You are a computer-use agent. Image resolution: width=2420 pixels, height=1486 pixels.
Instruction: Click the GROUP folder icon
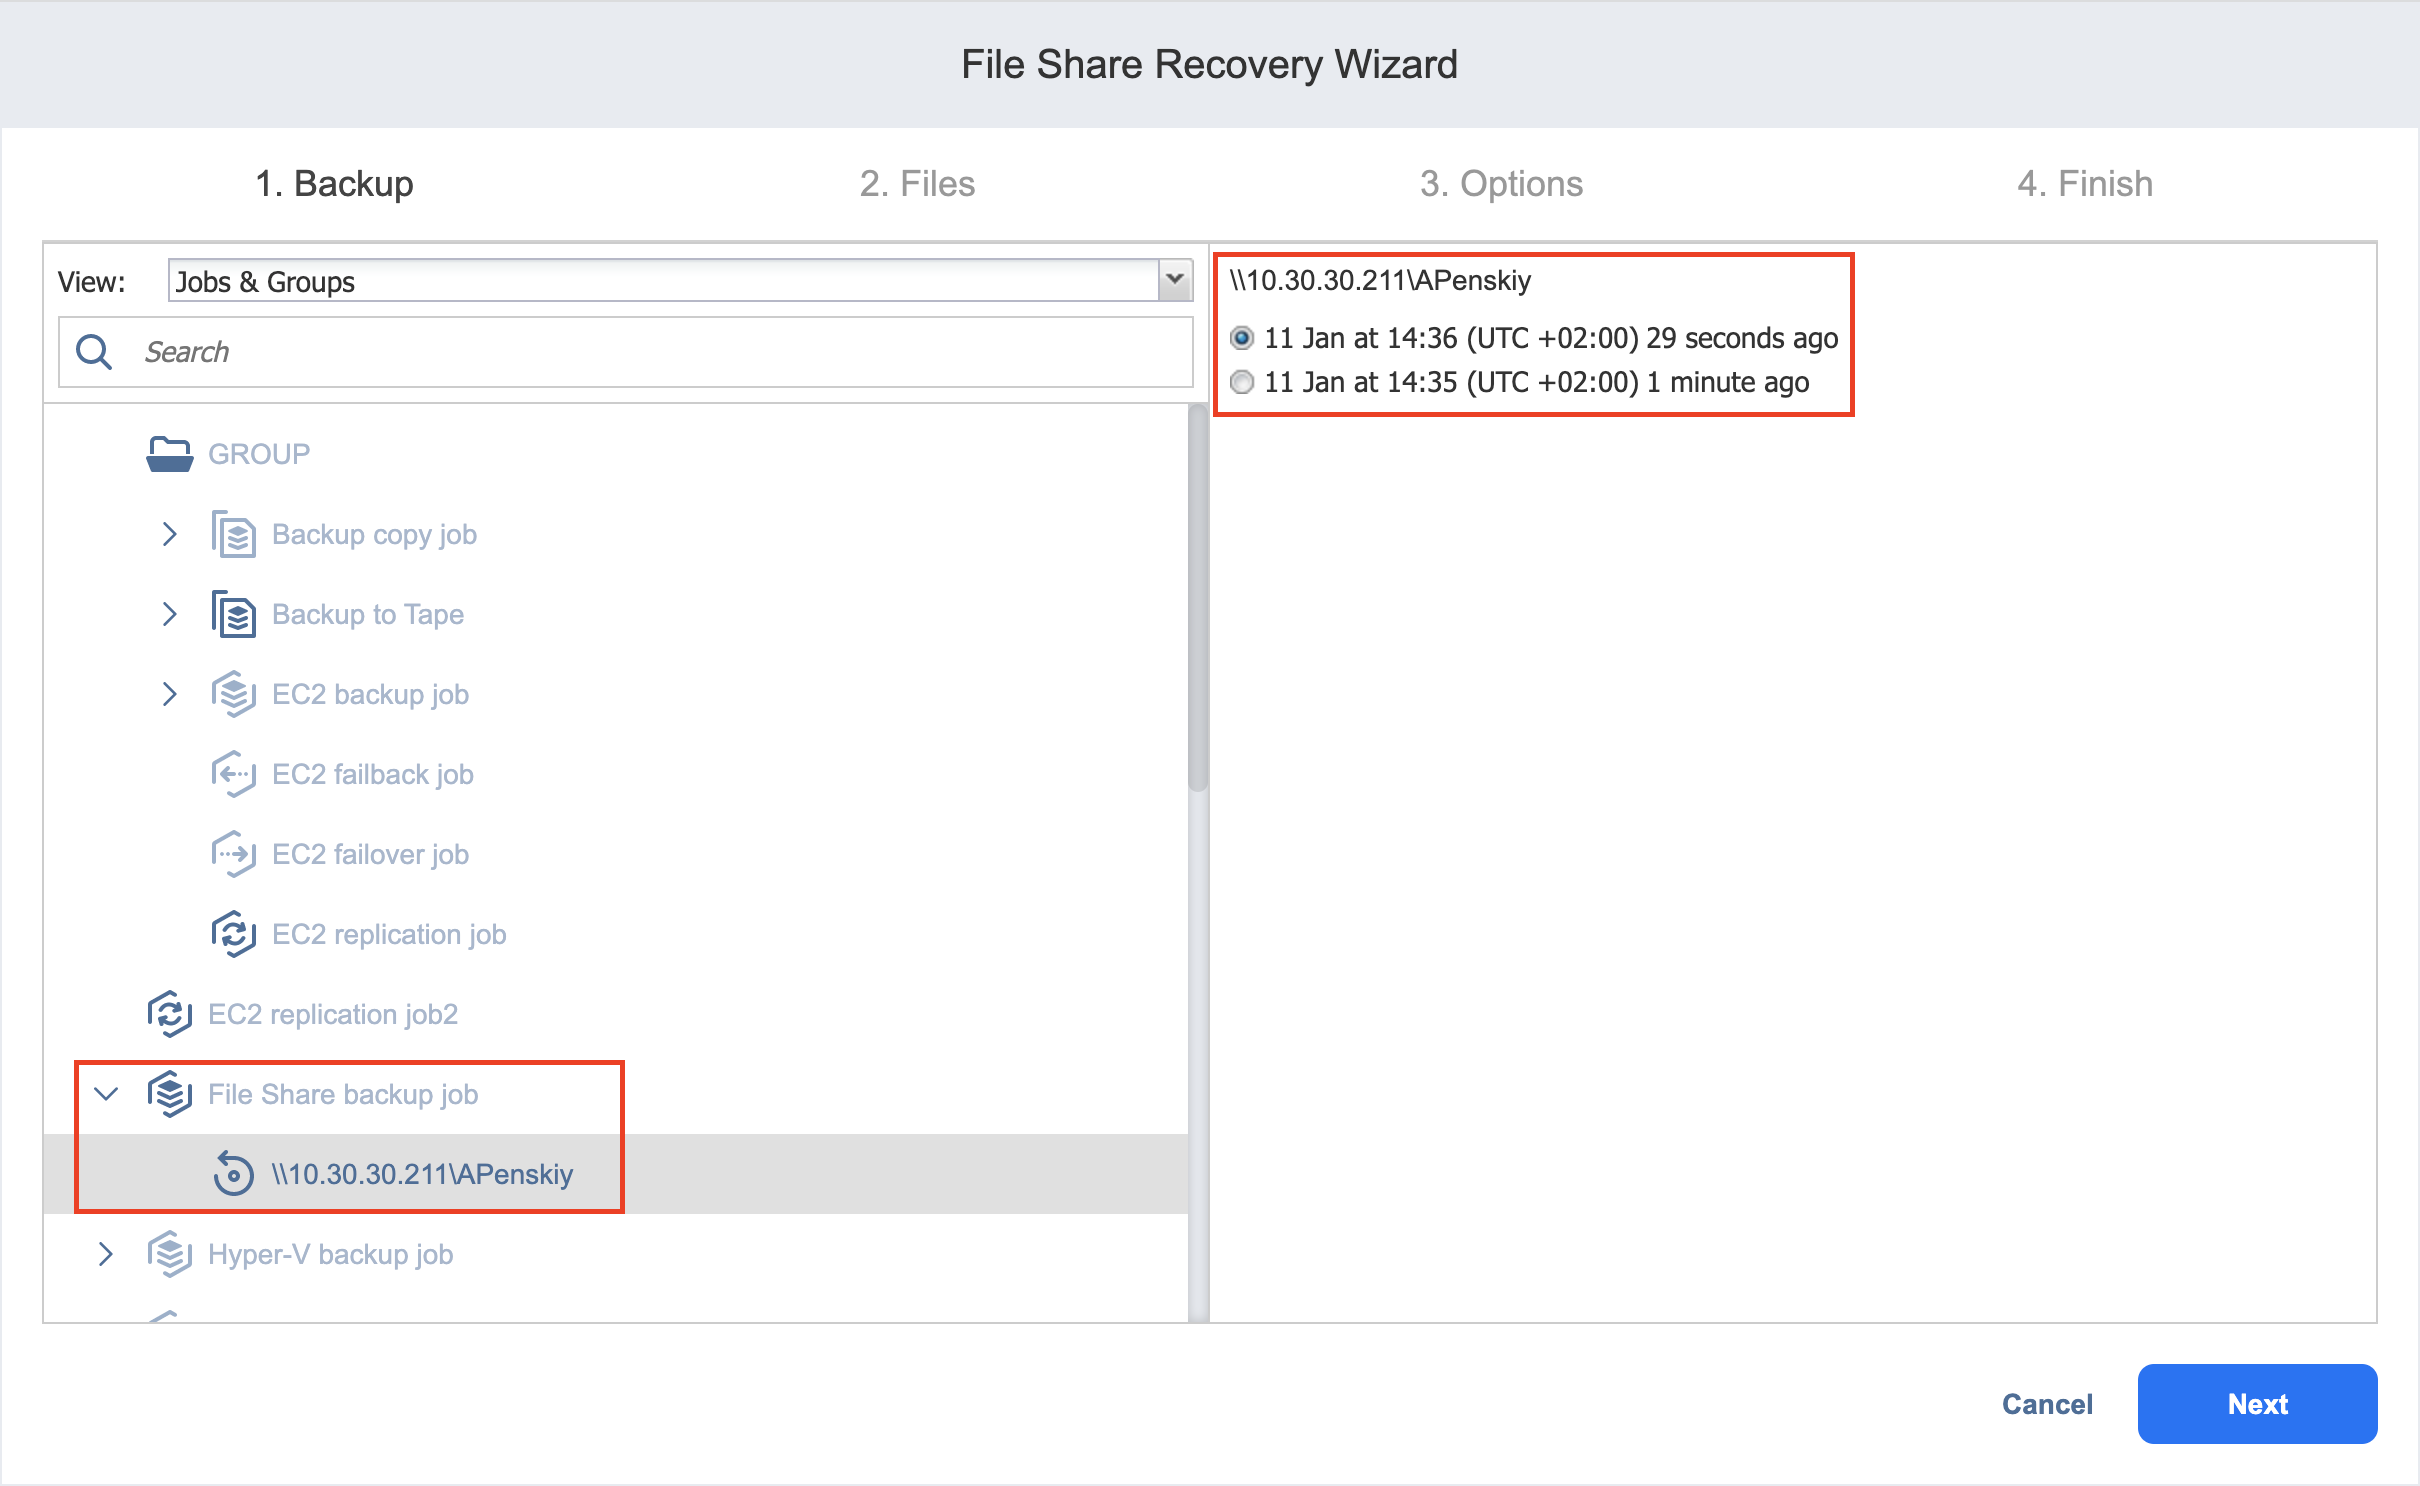(x=169, y=454)
